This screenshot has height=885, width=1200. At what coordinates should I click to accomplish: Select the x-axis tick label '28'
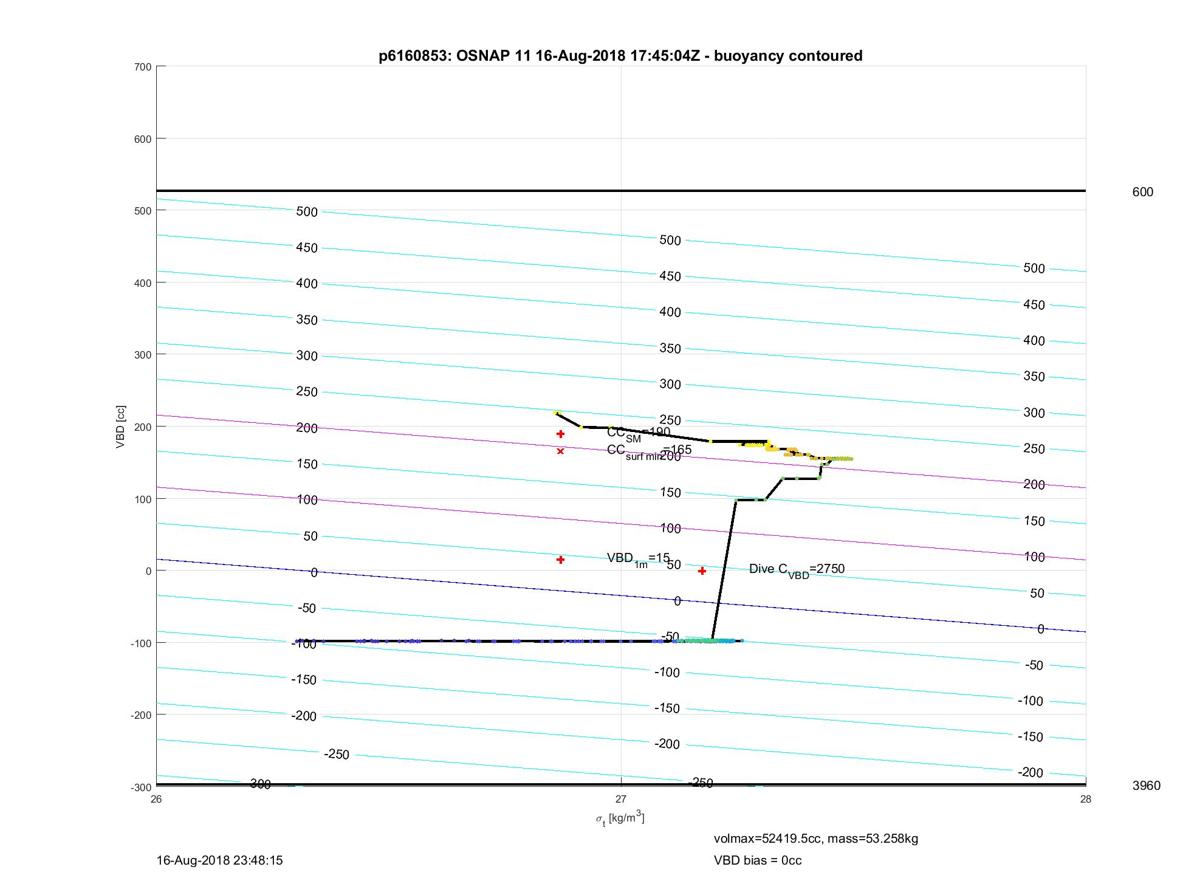[1086, 798]
